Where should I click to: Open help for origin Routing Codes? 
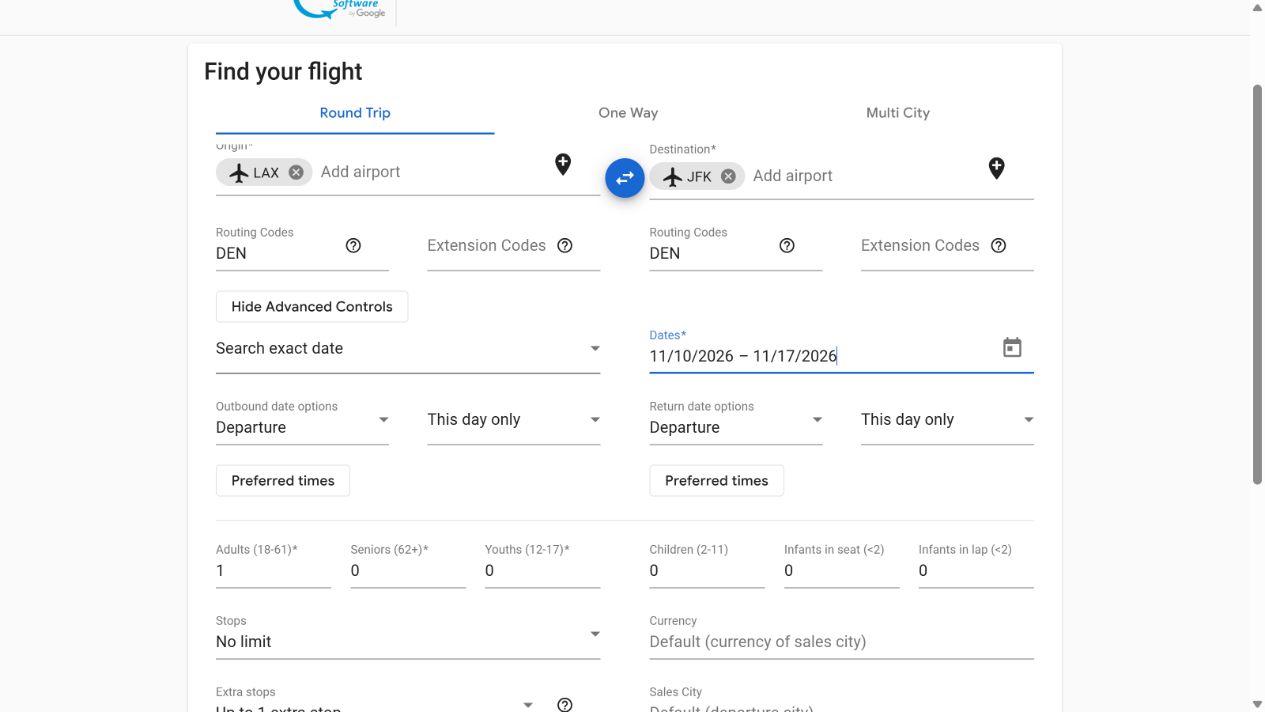click(x=353, y=245)
